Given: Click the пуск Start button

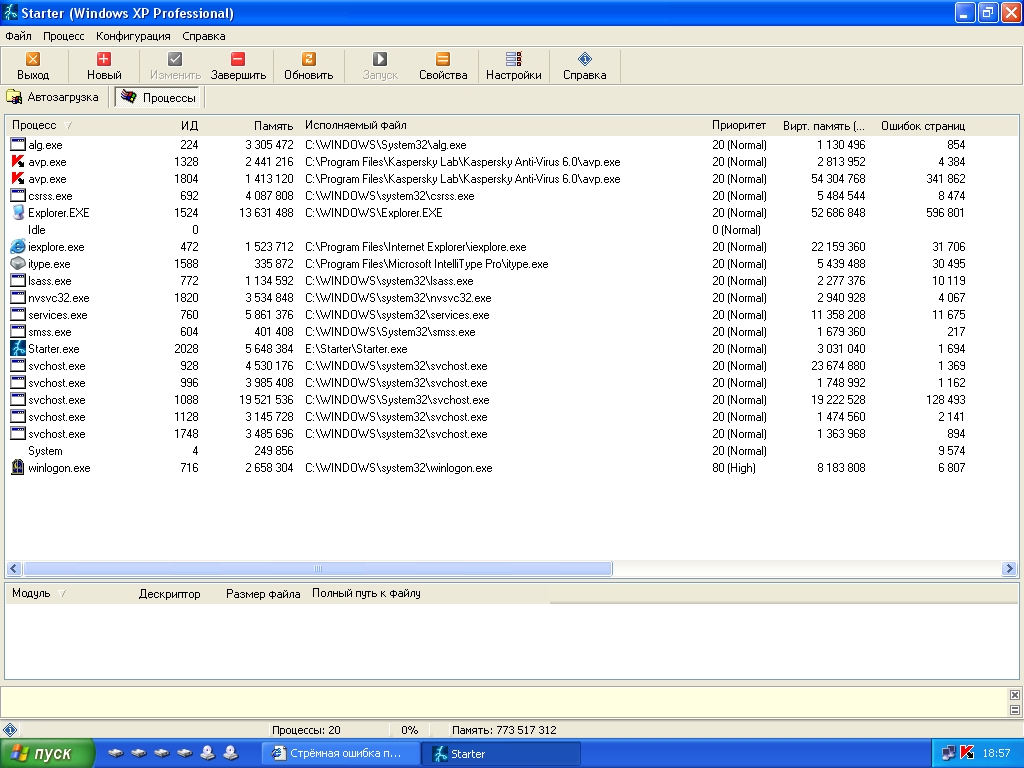Looking at the screenshot, I should click(47, 753).
